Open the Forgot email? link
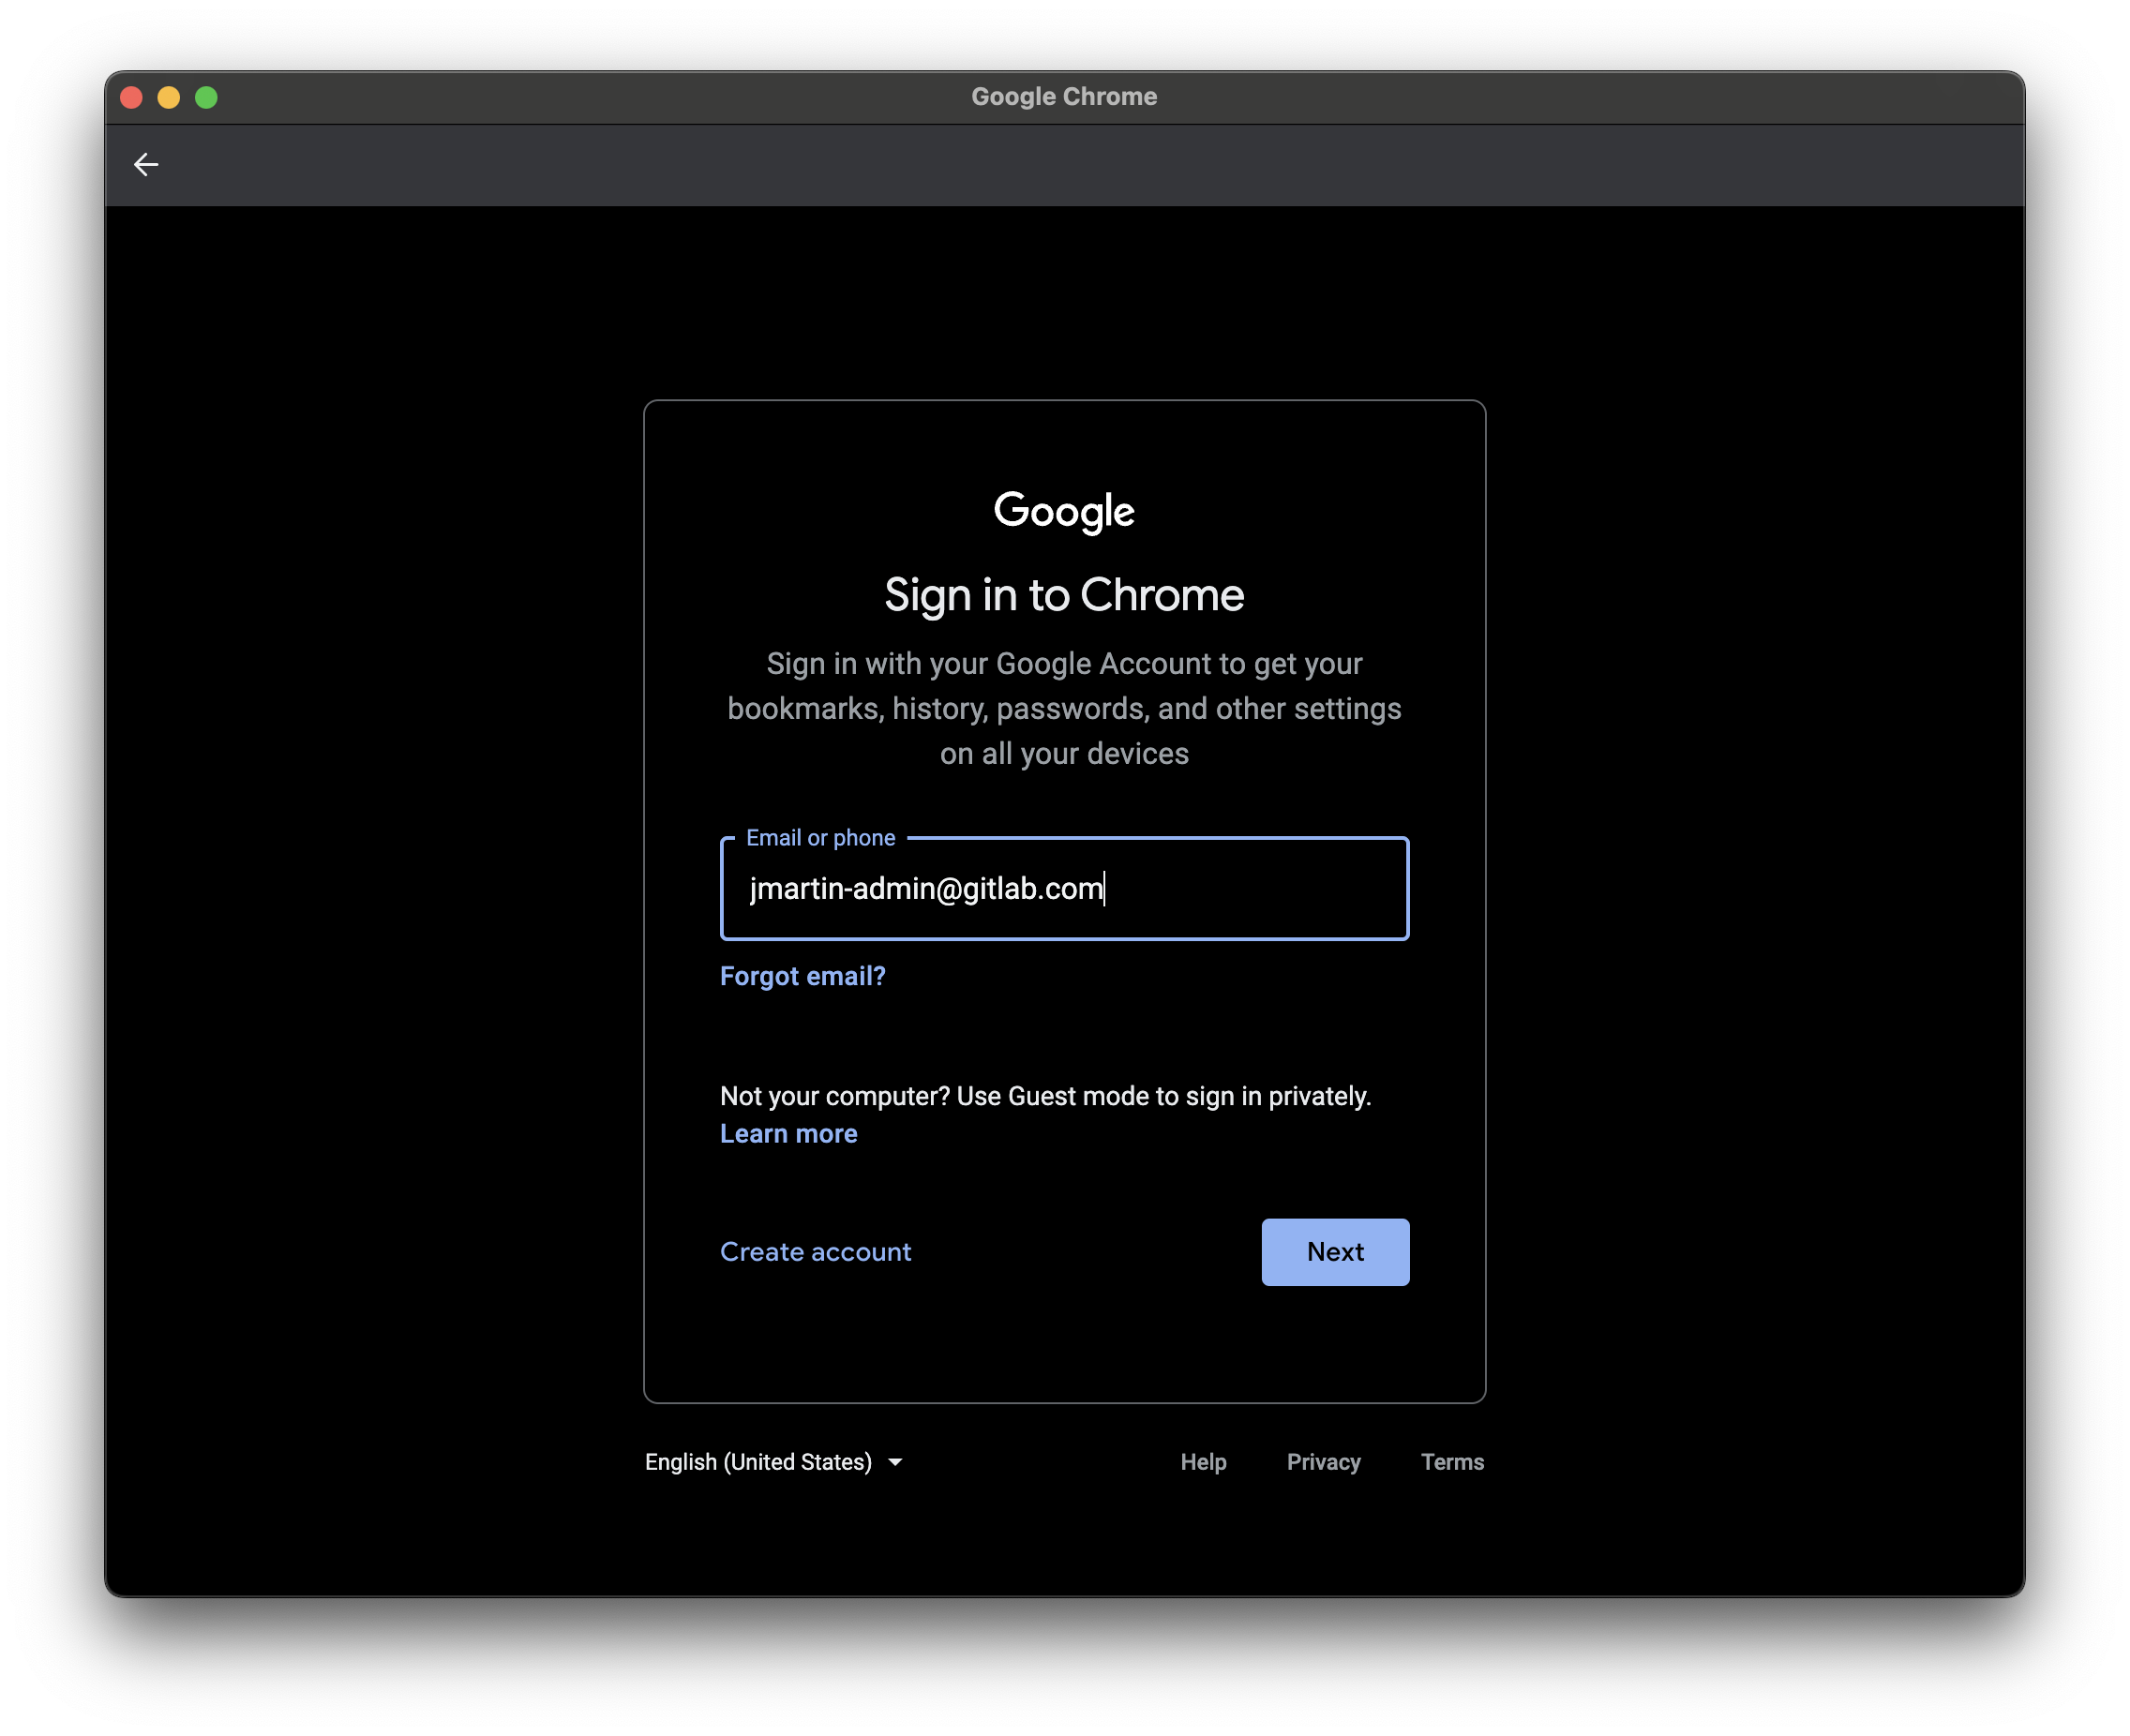2130x1736 pixels. tap(802, 976)
